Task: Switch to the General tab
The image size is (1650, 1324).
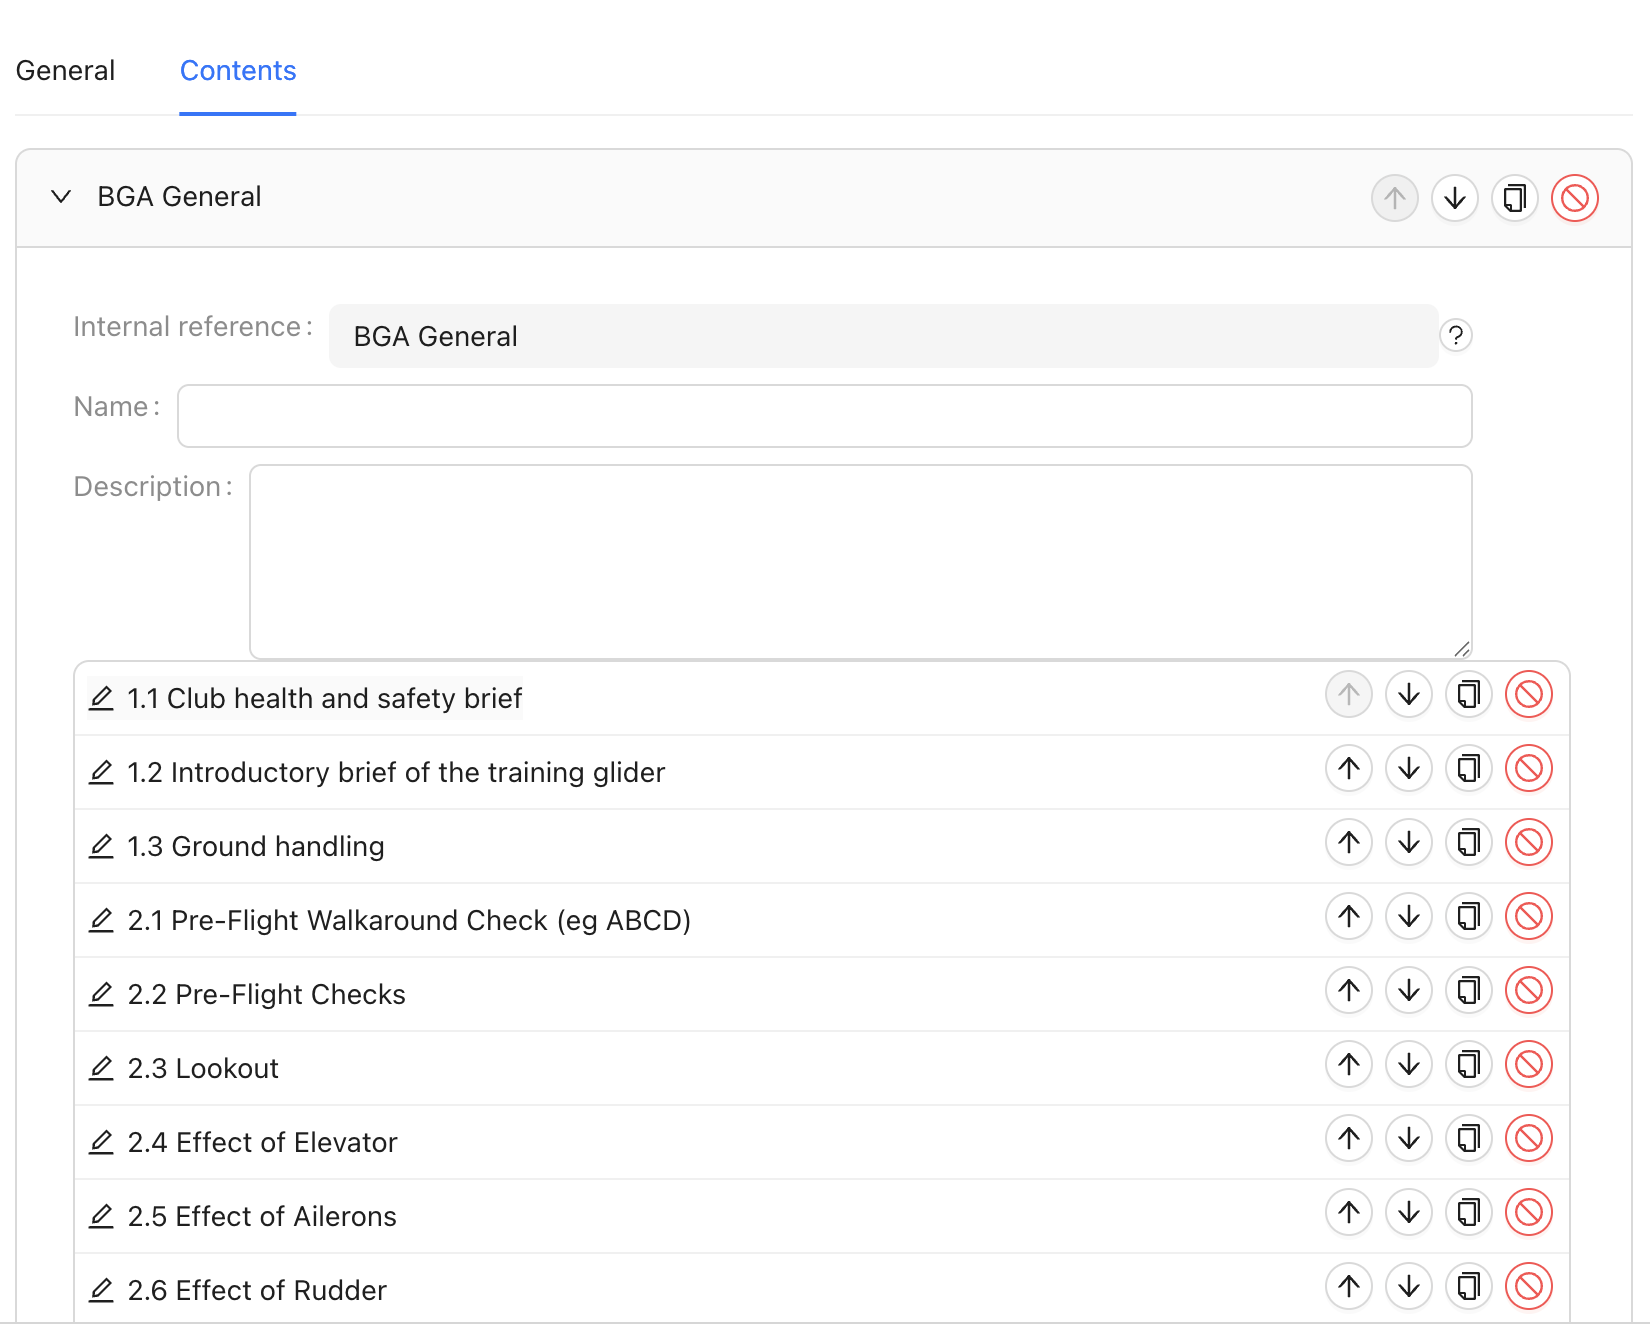Action: coord(66,71)
